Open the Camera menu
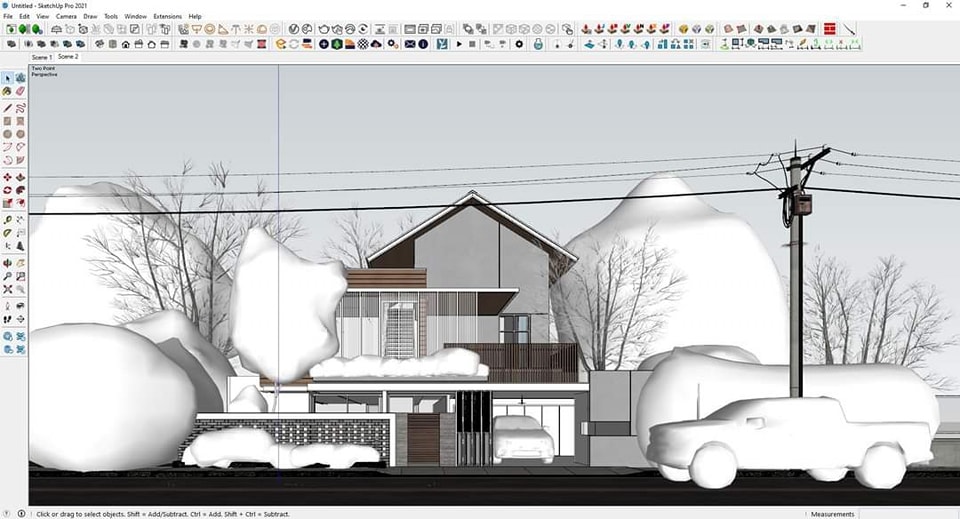 point(66,16)
